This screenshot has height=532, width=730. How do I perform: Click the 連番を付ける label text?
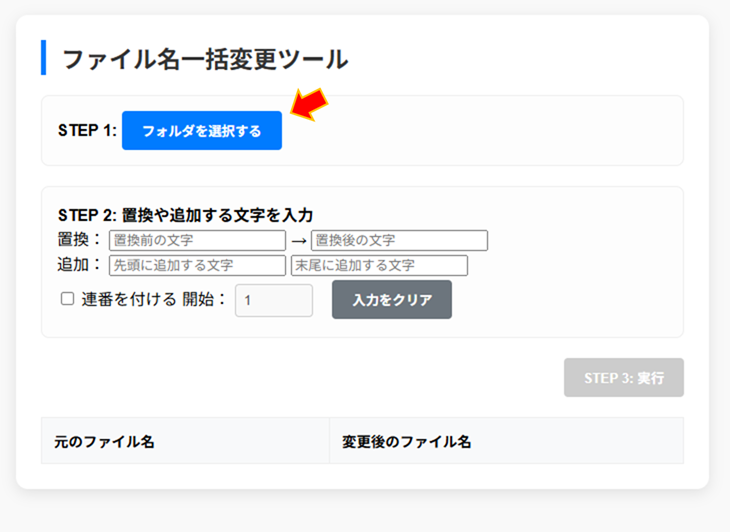pyautogui.click(x=128, y=299)
